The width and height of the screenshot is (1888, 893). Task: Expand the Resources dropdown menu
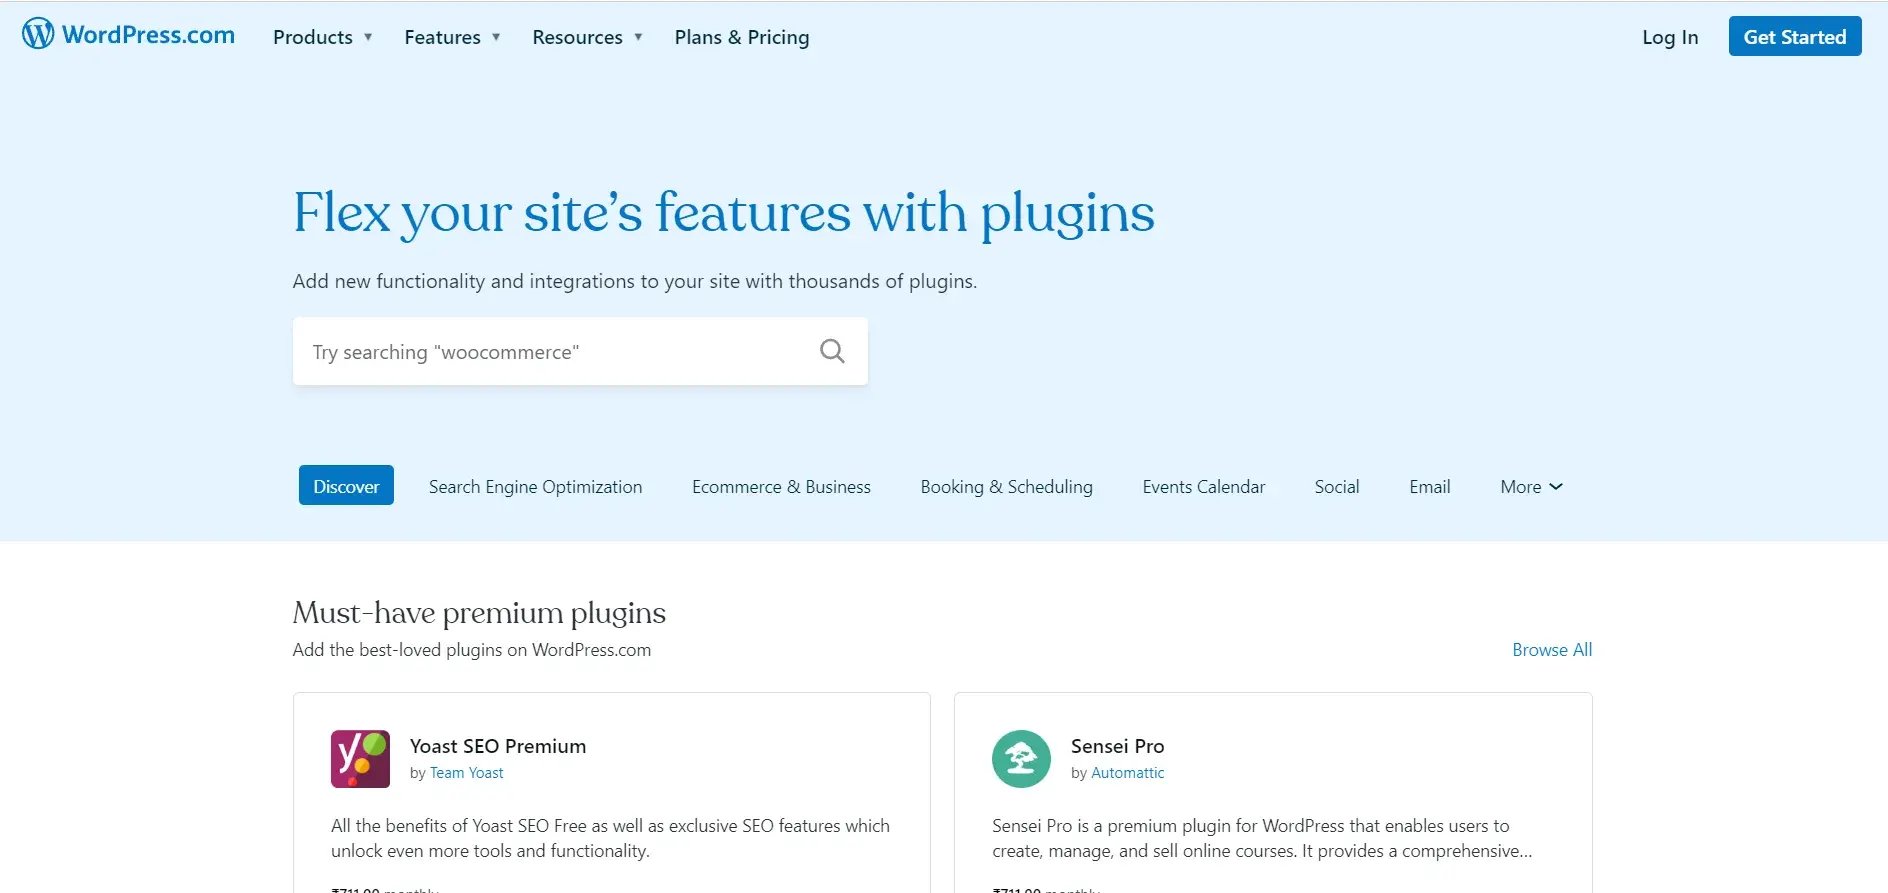(x=587, y=37)
